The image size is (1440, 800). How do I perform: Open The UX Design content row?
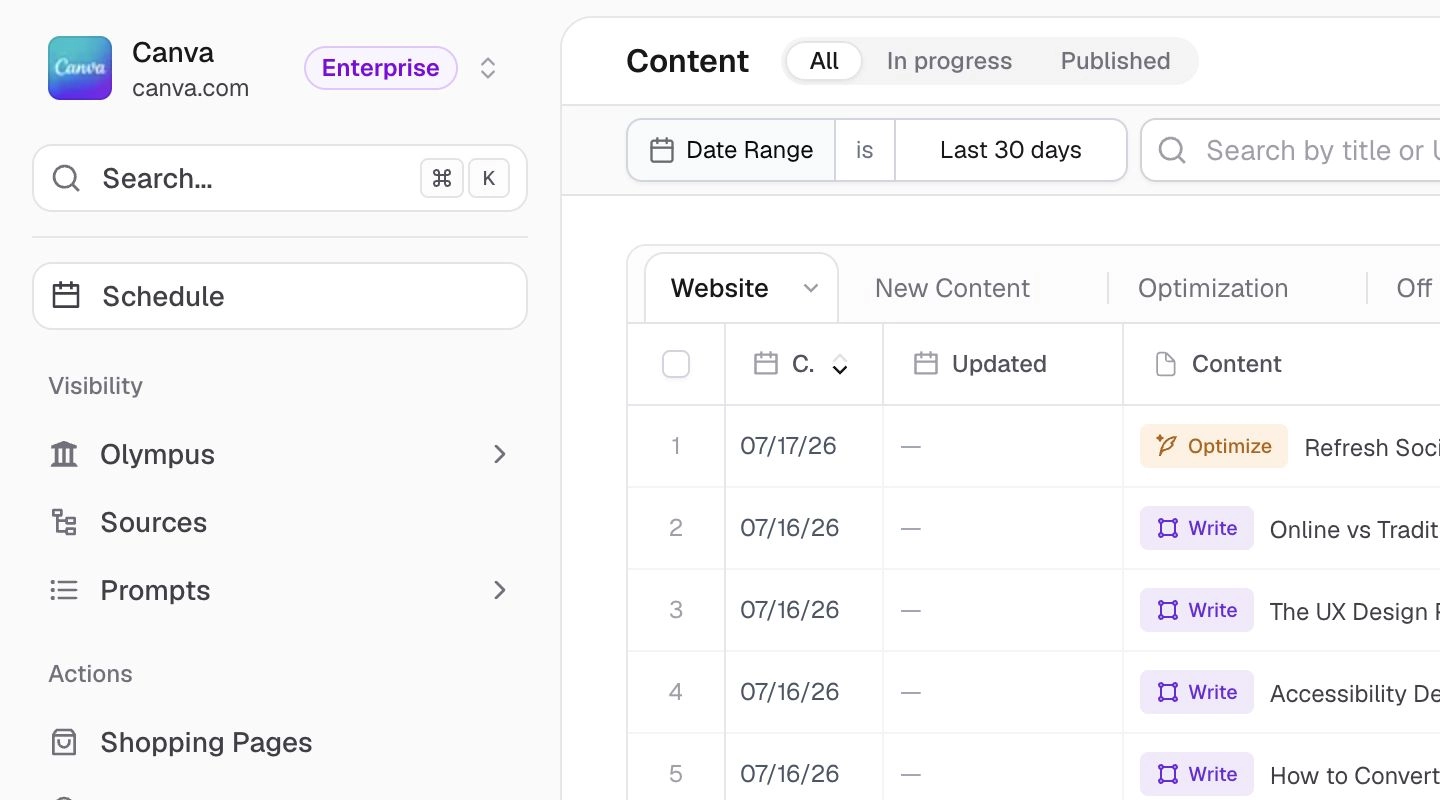click(1354, 611)
